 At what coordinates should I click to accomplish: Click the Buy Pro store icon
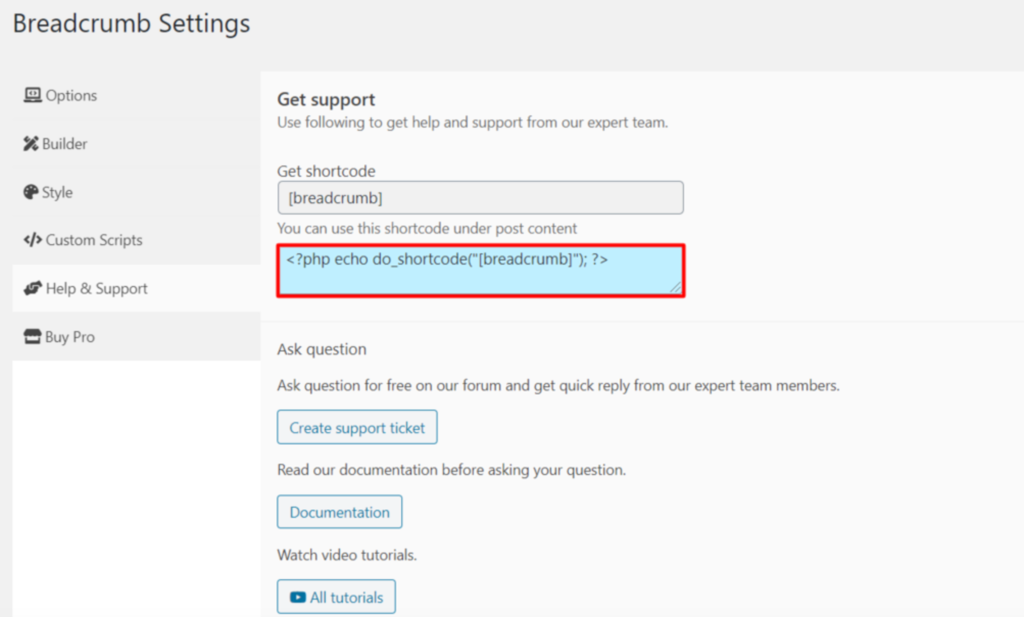pos(33,337)
